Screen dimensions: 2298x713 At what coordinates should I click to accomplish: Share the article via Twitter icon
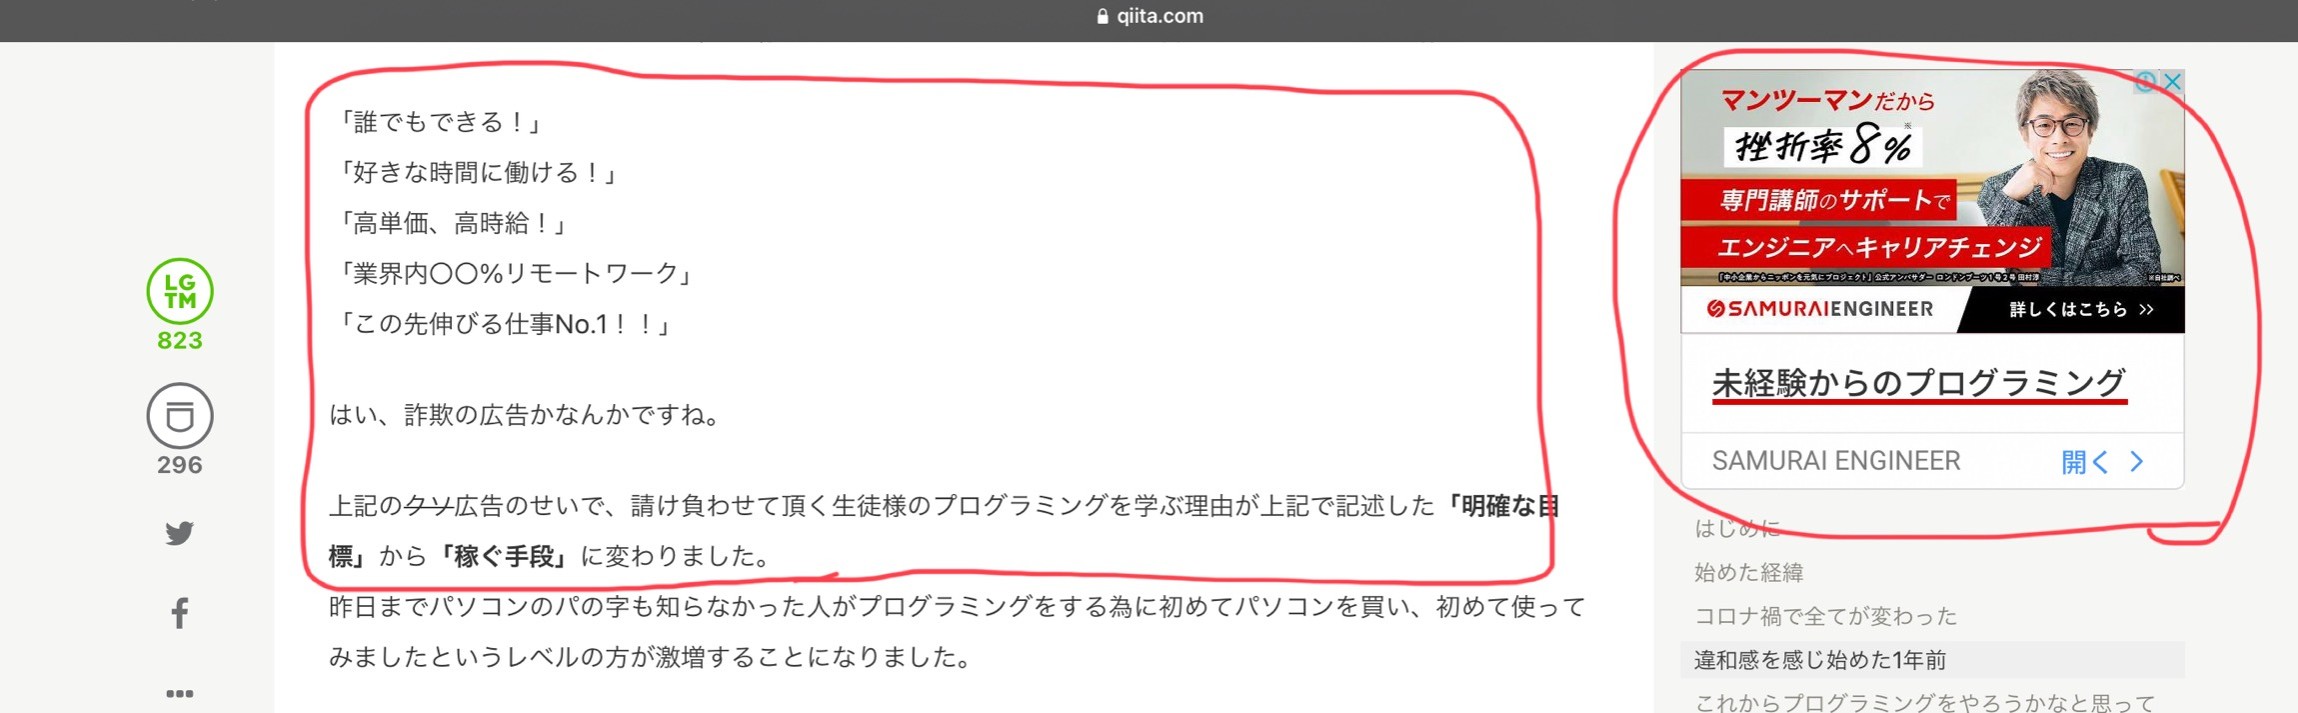tap(180, 533)
